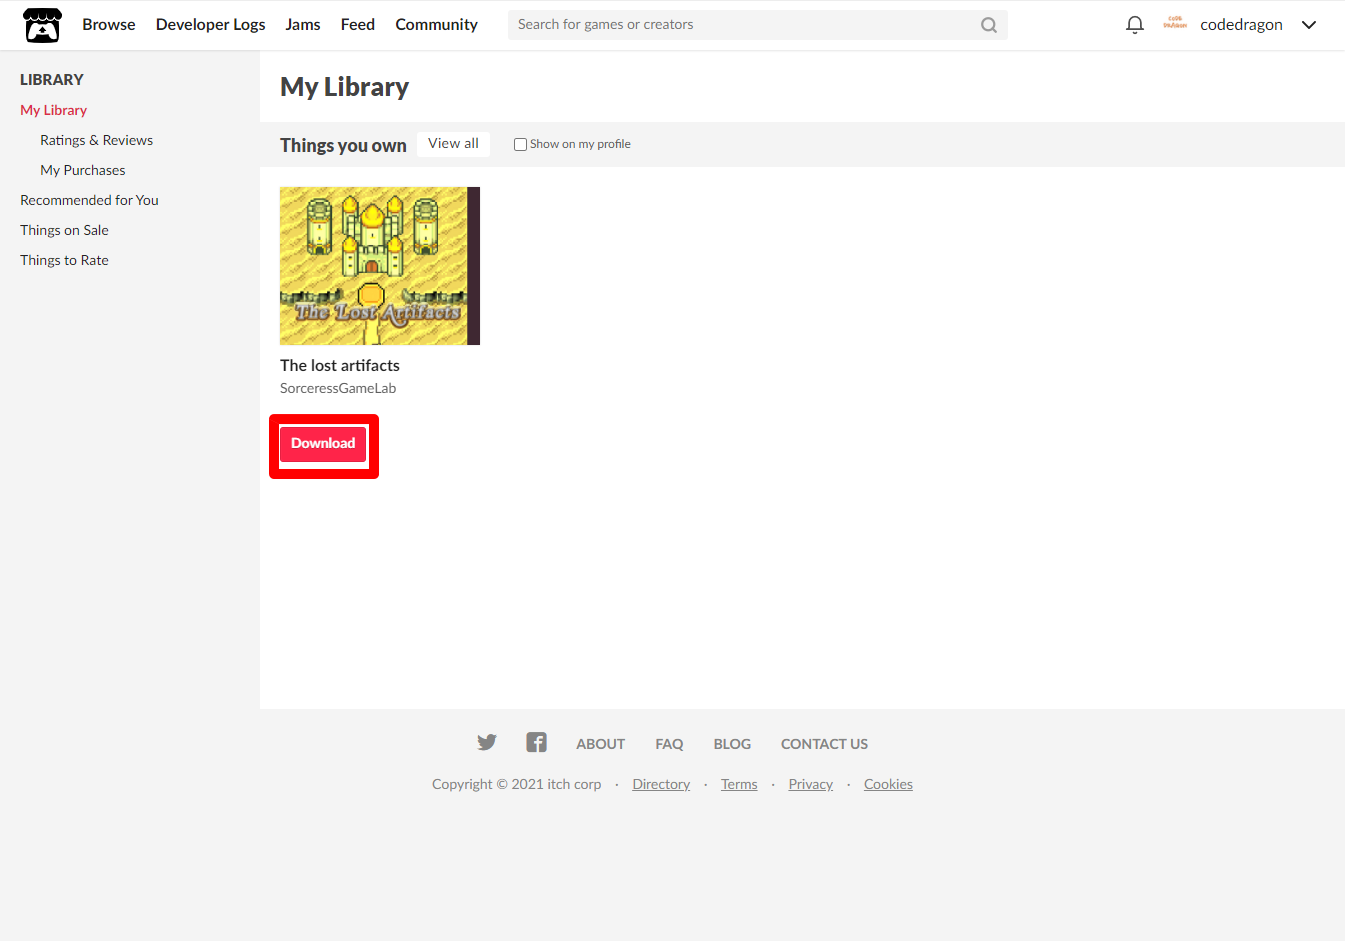Open The lost artifacts title link

click(340, 365)
